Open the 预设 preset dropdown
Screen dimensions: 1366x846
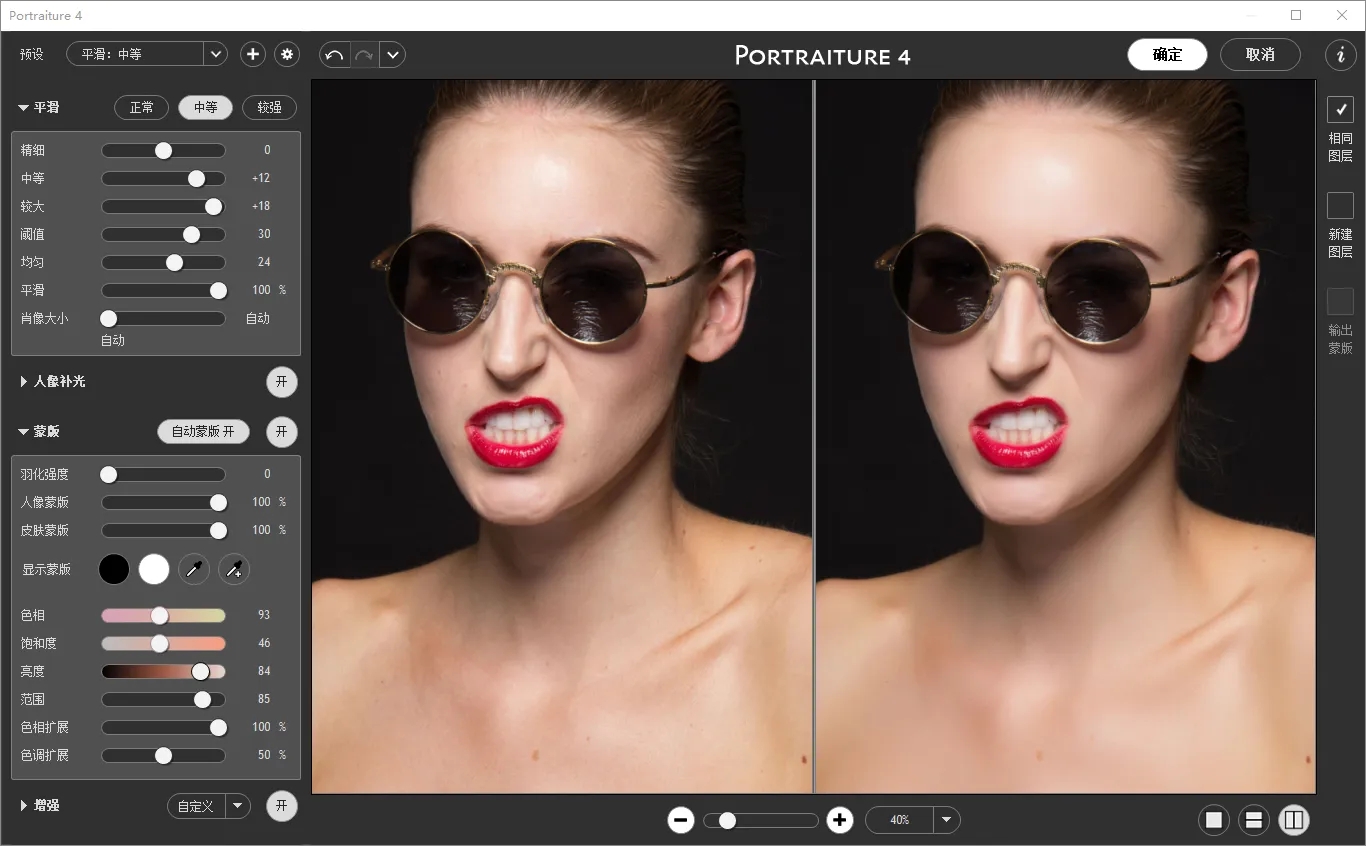click(x=216, y=55)
